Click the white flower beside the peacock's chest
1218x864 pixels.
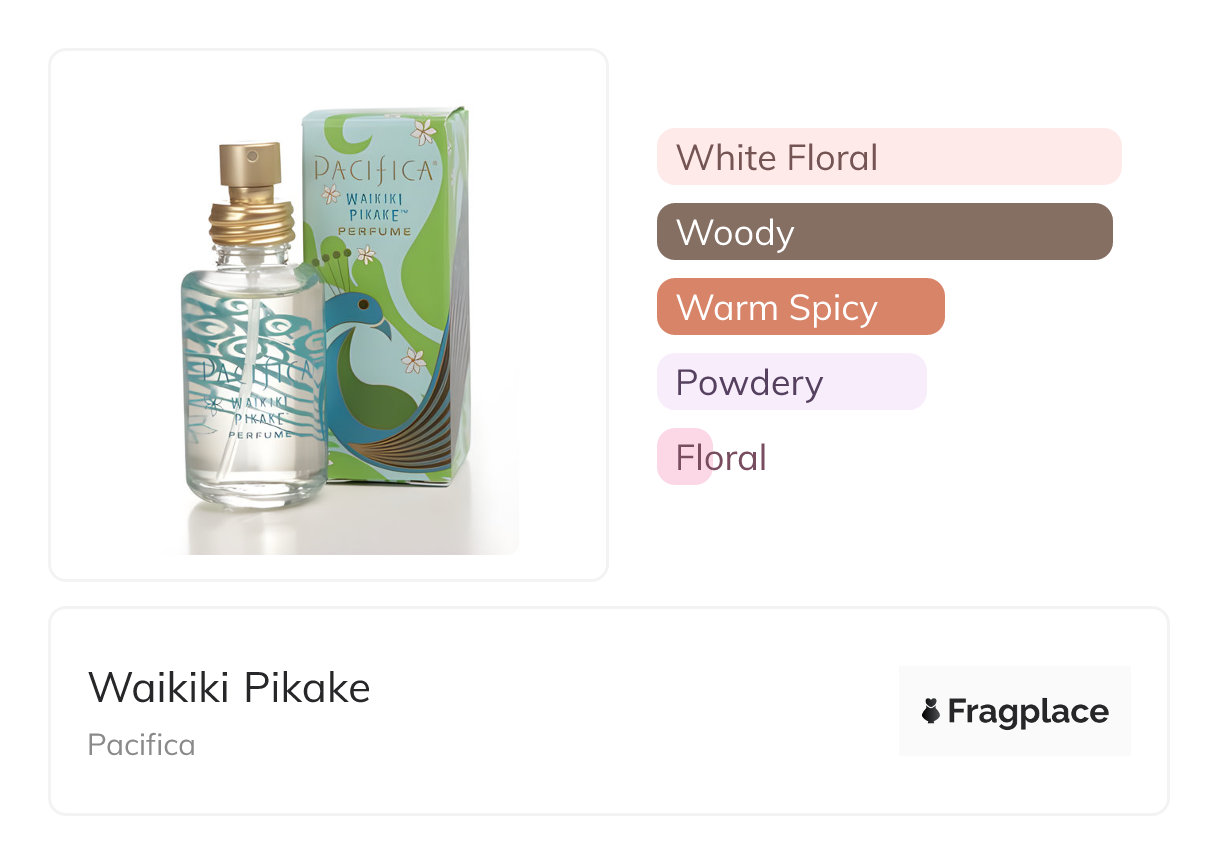tap(414, 361)
